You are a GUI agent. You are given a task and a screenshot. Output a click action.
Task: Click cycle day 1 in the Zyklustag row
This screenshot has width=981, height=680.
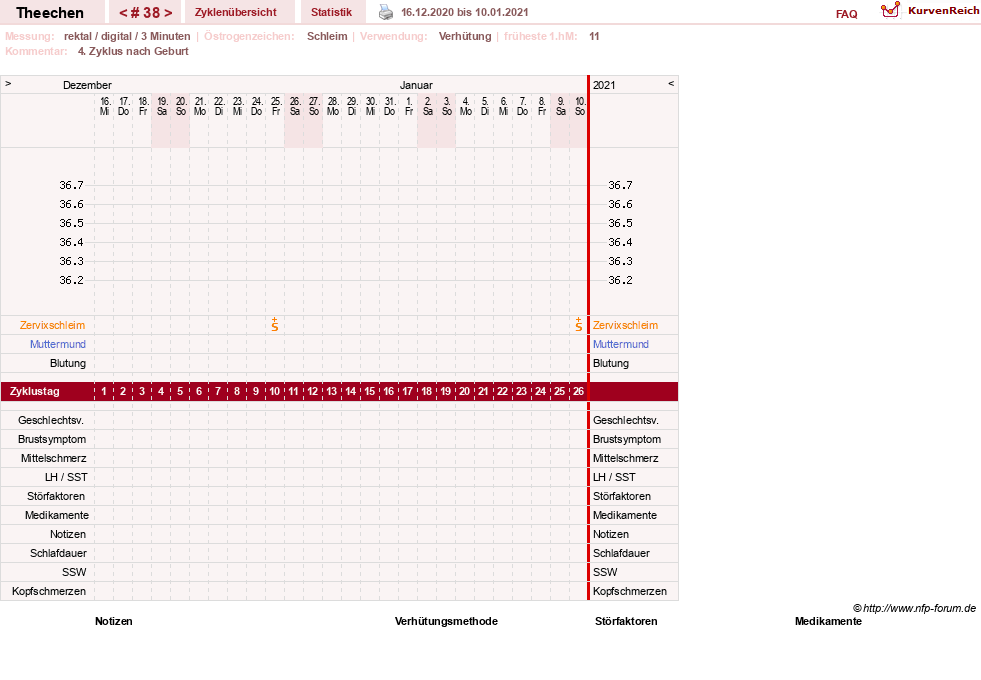[104, 392]
